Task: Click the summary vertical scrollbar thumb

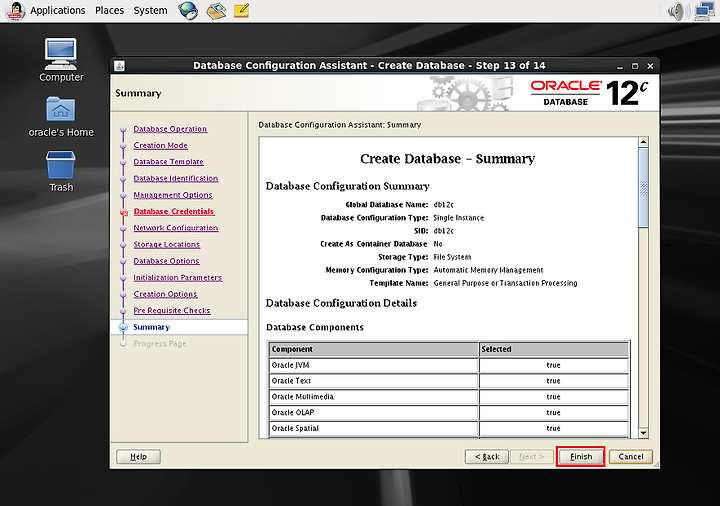Action: point(643,187)
